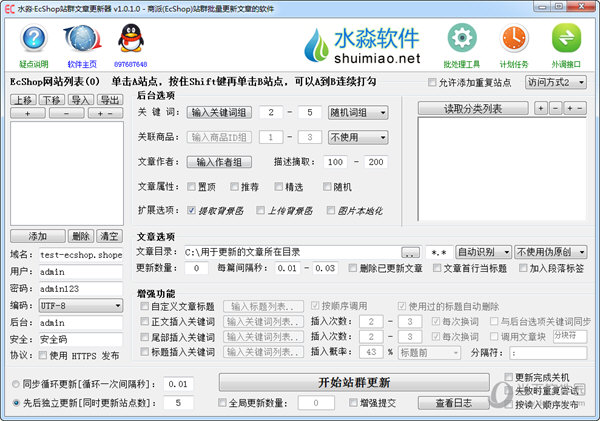Toggle 更新完成关机 checkbox
The image size is (600, 421).
point(509,377)
